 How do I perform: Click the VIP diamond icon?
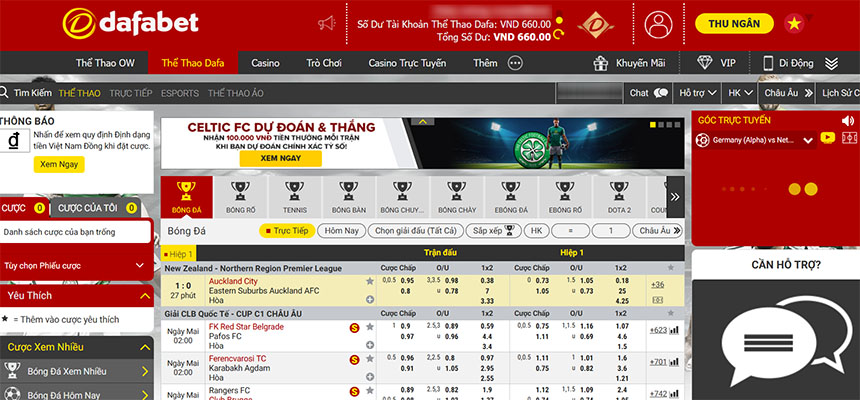[x=705, y=62]
